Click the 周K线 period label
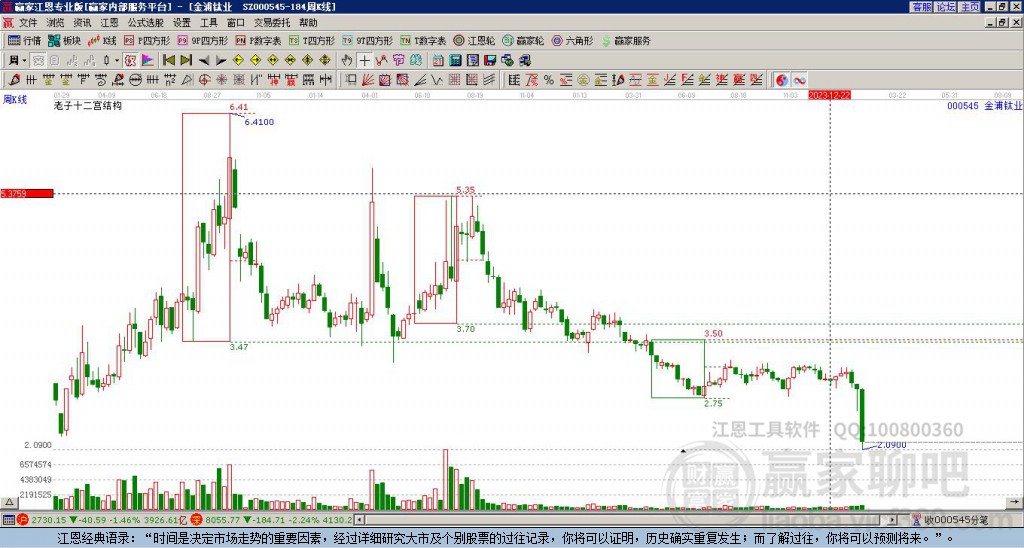 [x=15, y=100]
